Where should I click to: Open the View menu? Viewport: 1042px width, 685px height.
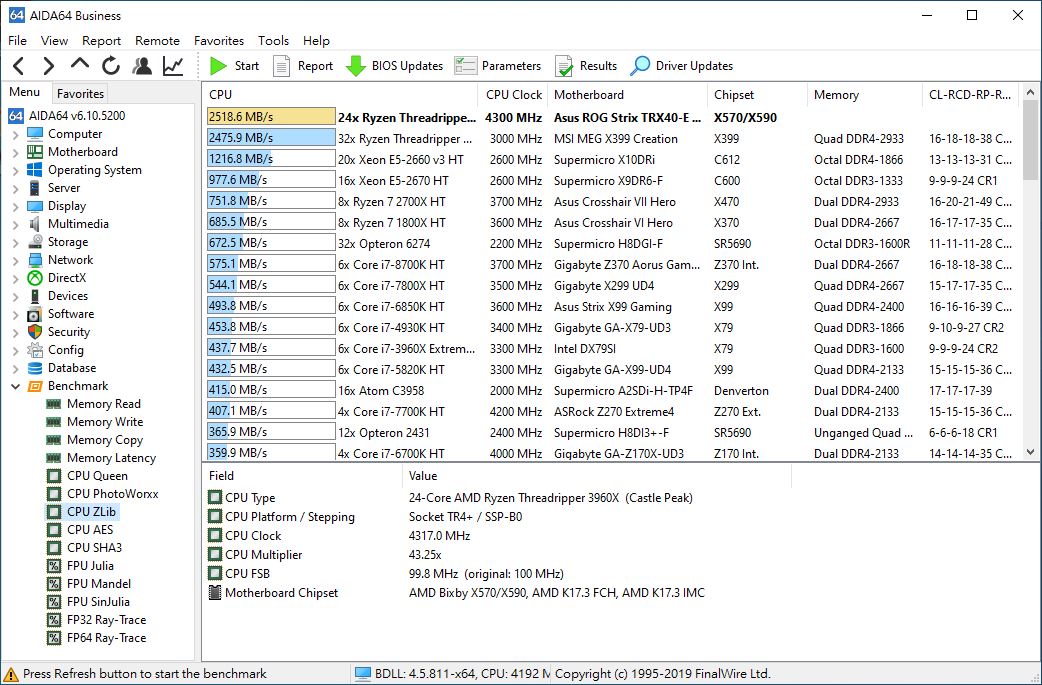[54, 41]
